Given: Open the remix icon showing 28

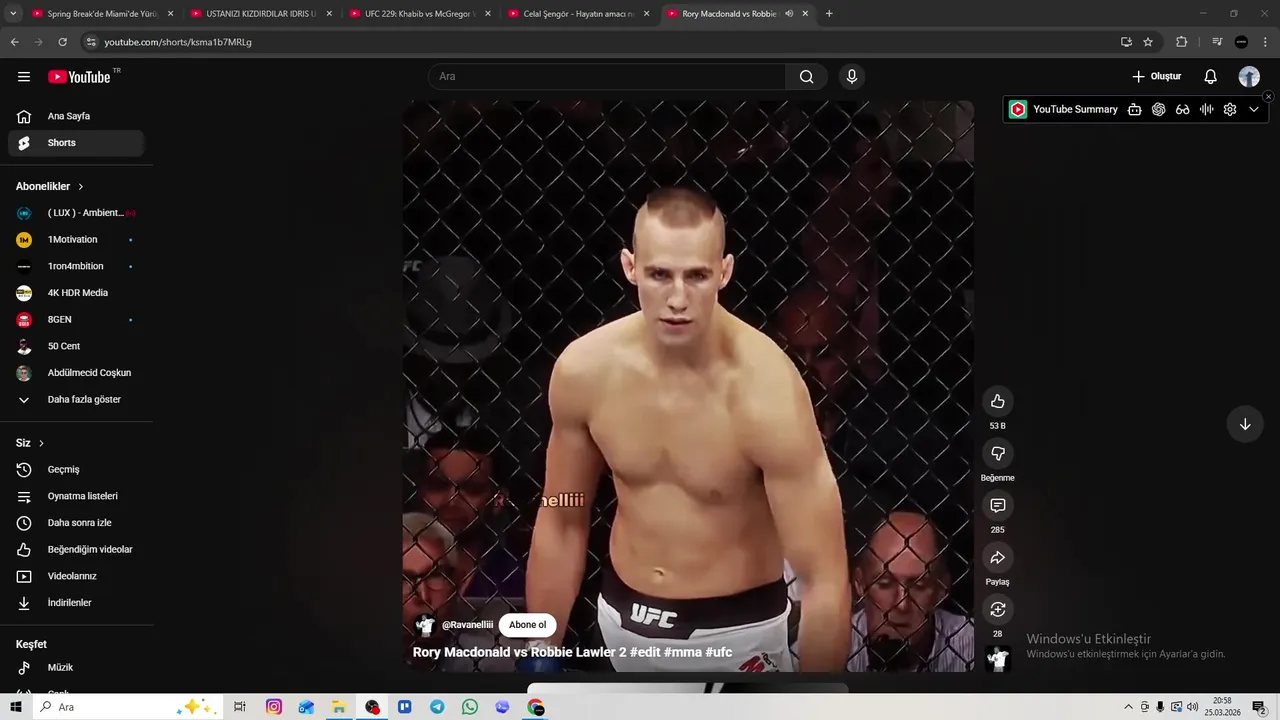Looking at the screenshot, I should (997, 609).
